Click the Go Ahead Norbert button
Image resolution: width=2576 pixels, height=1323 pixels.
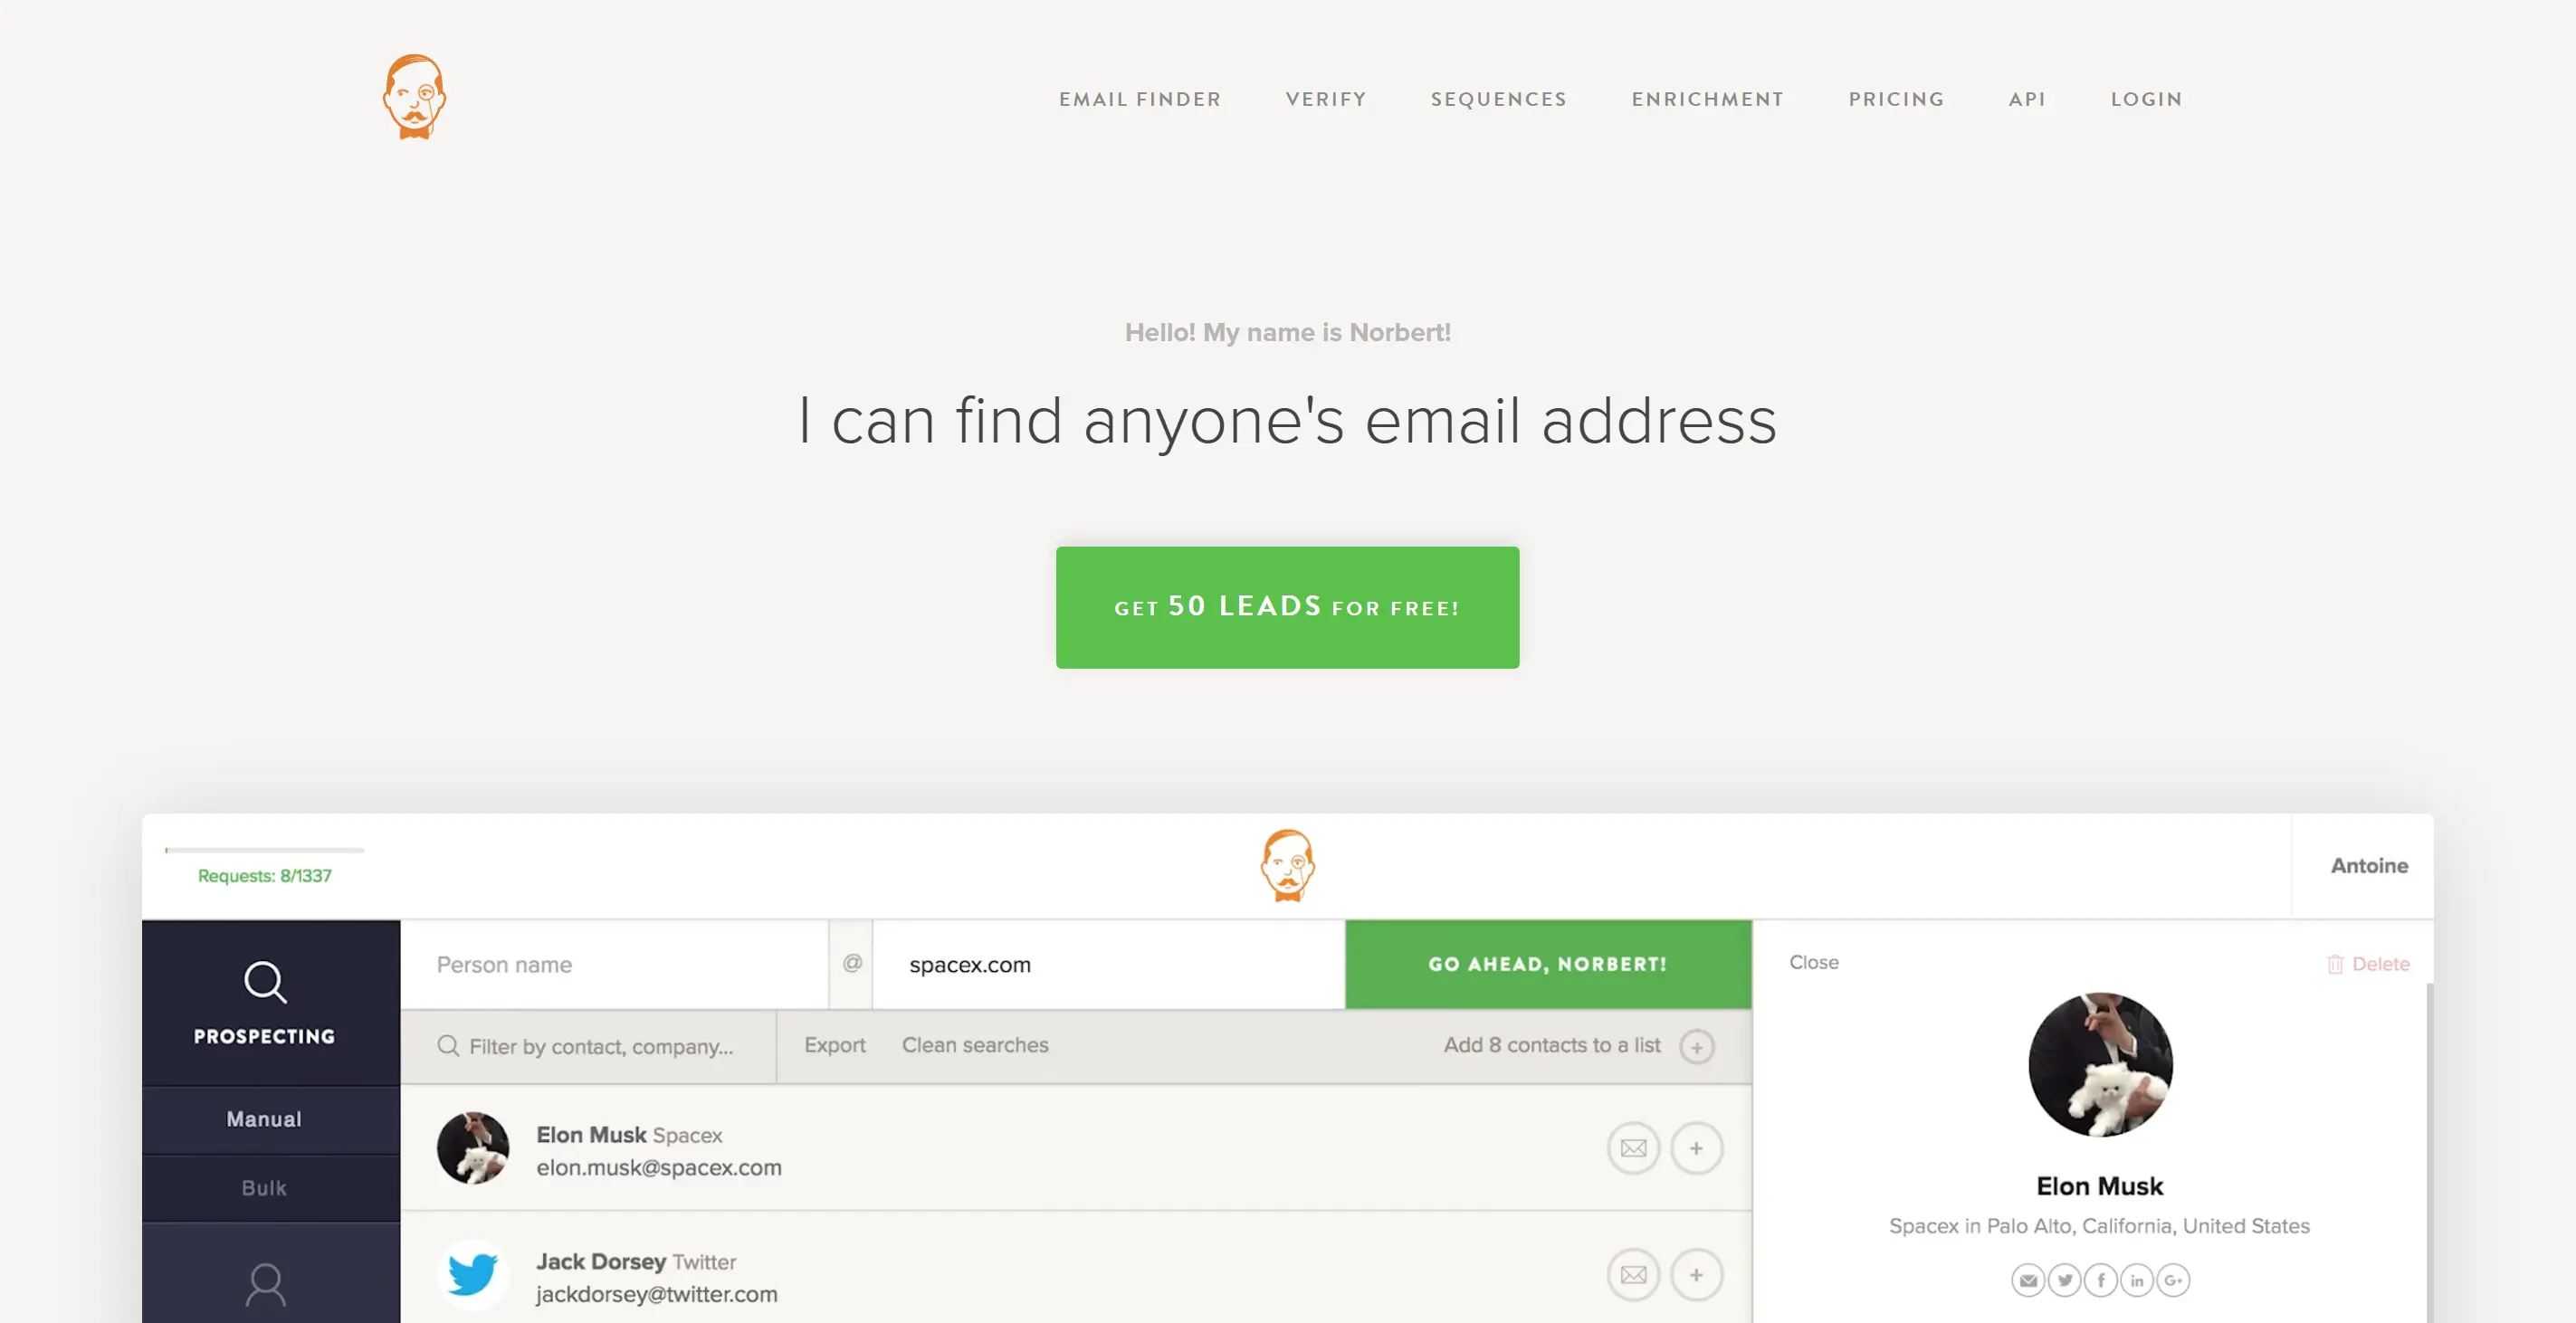click(x=1547, y=964)
